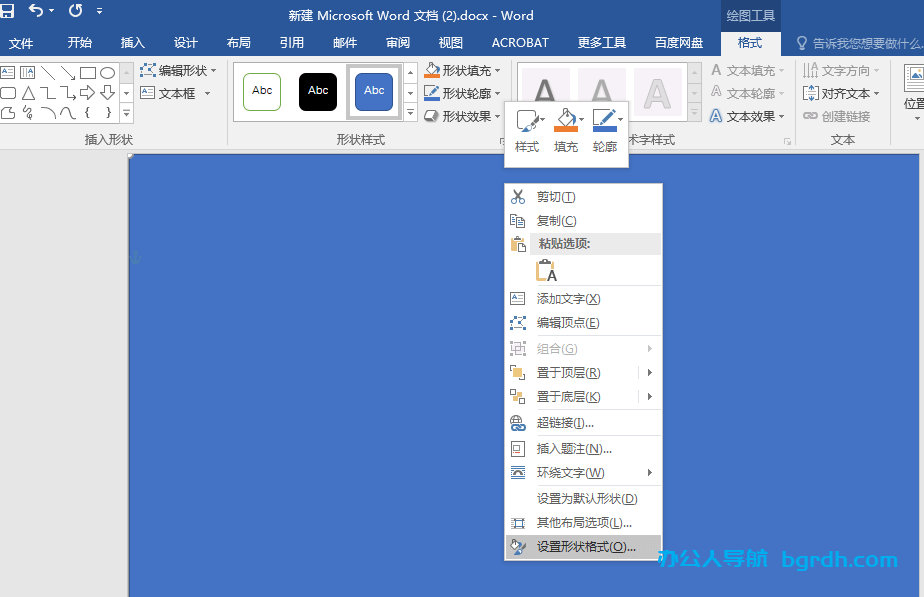Open Customize Quick Access Toolbar dropdown
924x597 pixels.
click(x=99, y=11)
